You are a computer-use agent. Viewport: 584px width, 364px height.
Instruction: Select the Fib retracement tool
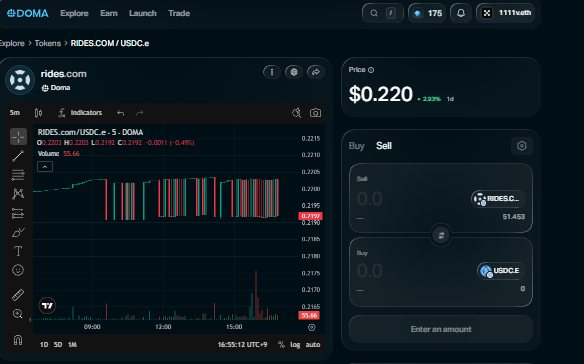[x=18, y=175]
